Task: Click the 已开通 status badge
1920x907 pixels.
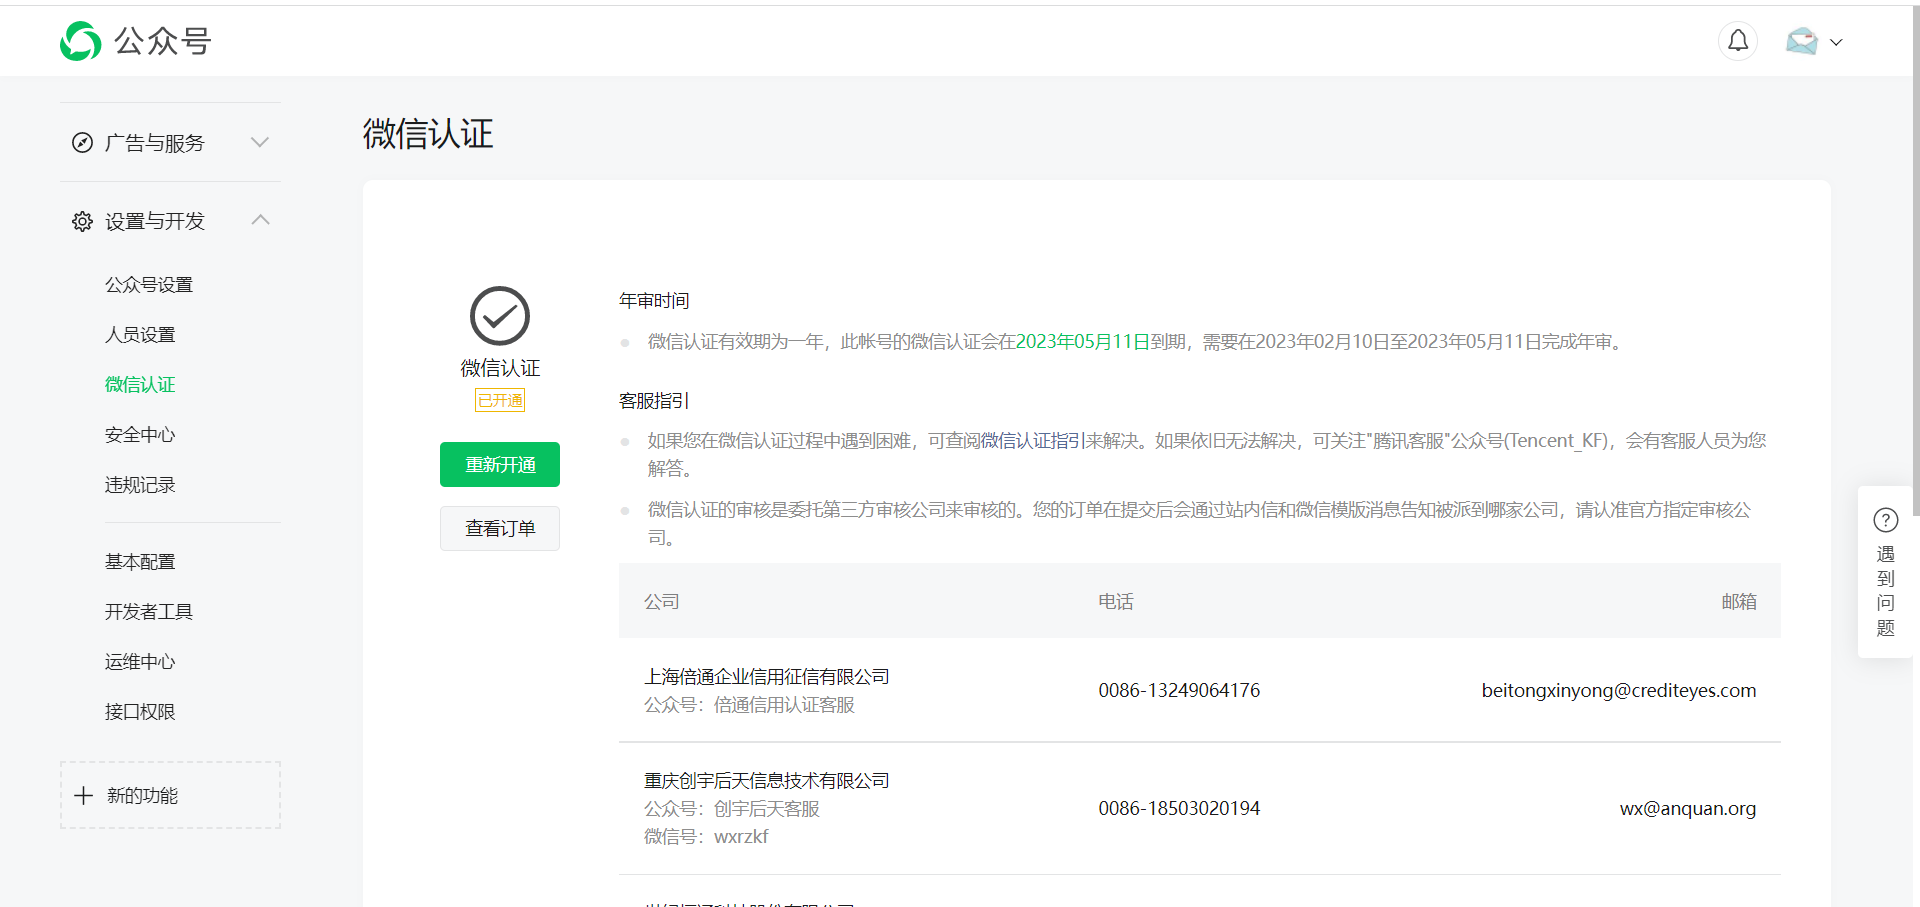Action: tap(500, 400)
